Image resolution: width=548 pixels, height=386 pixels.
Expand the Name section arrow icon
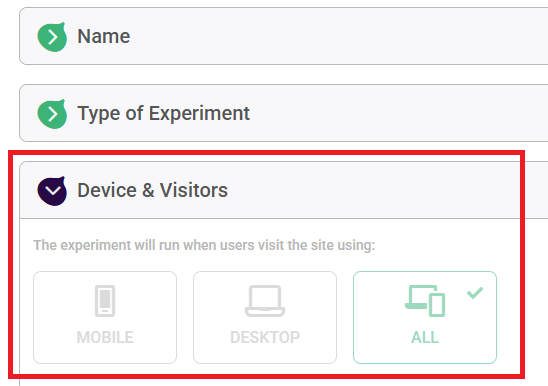[52, 37]
